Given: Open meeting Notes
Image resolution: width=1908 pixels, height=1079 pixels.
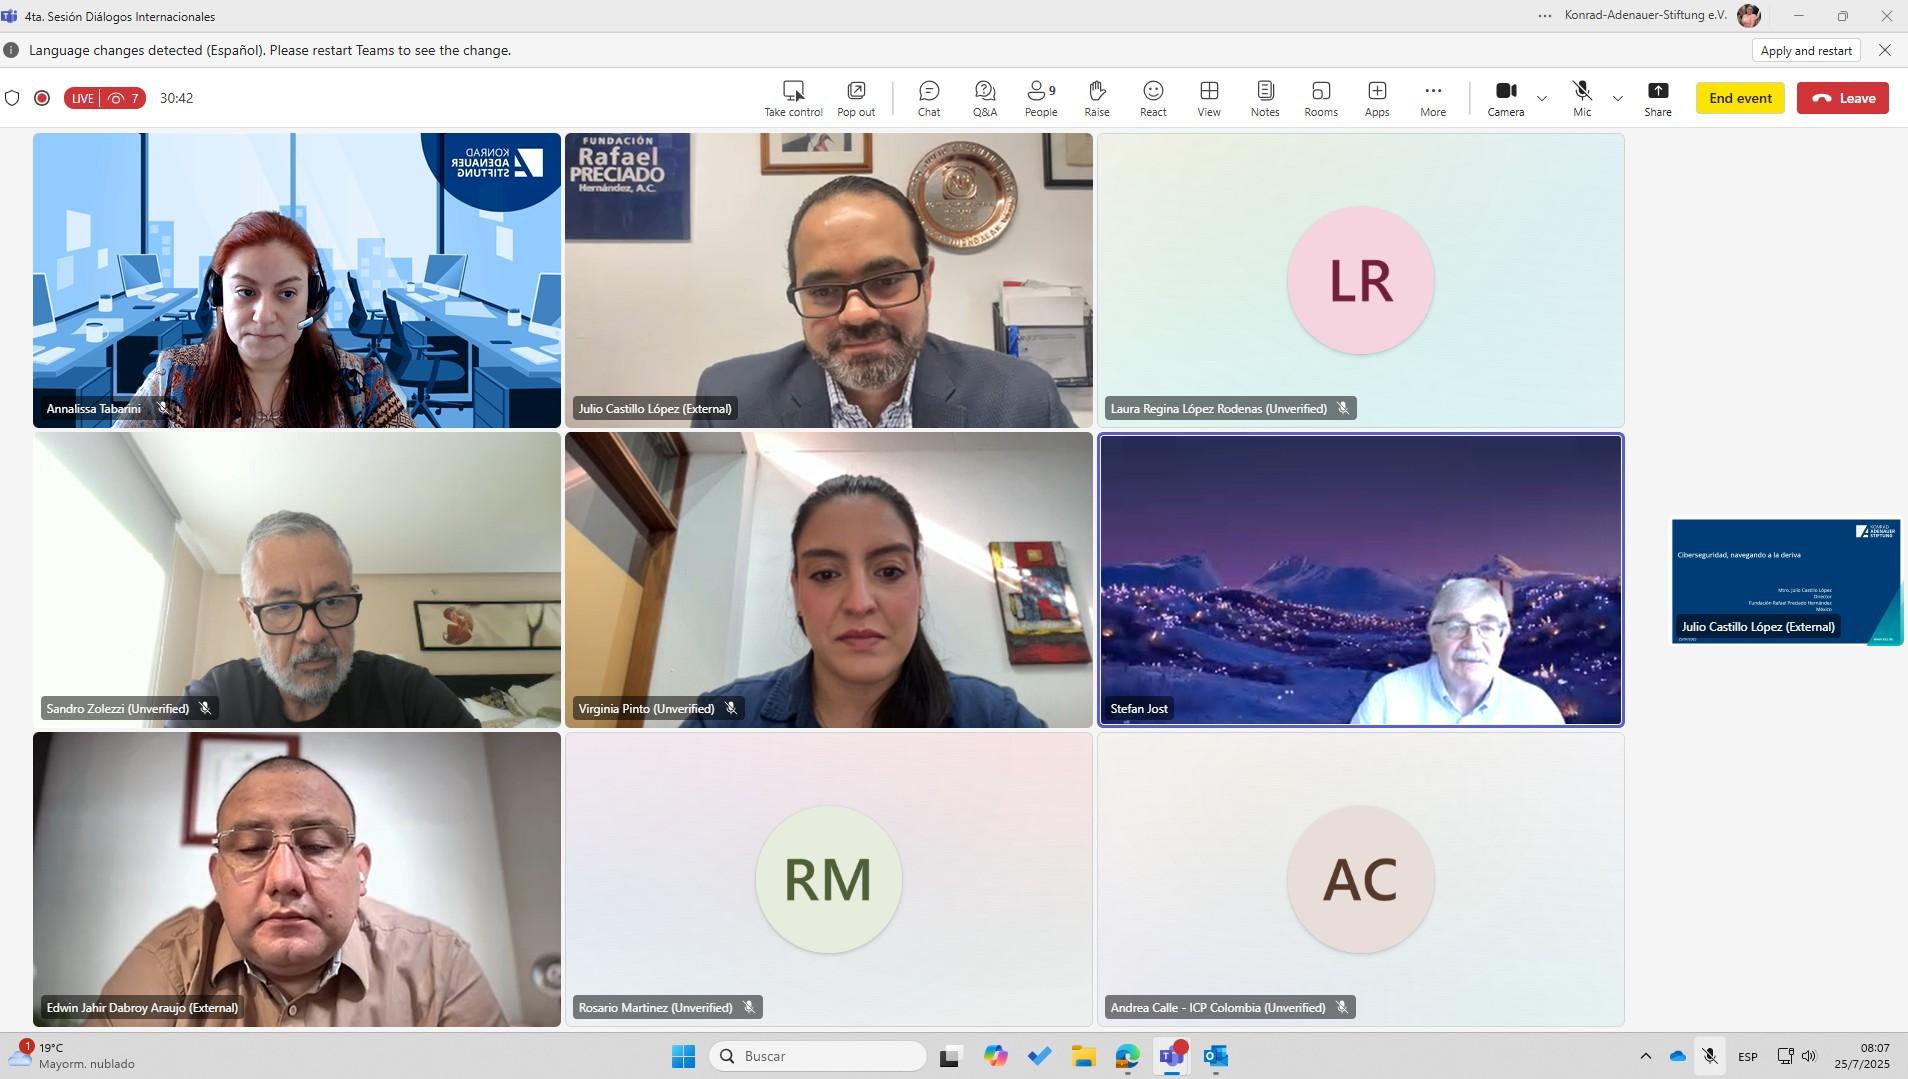Looking at the screenshot, I should click(x=1264, y=98).
